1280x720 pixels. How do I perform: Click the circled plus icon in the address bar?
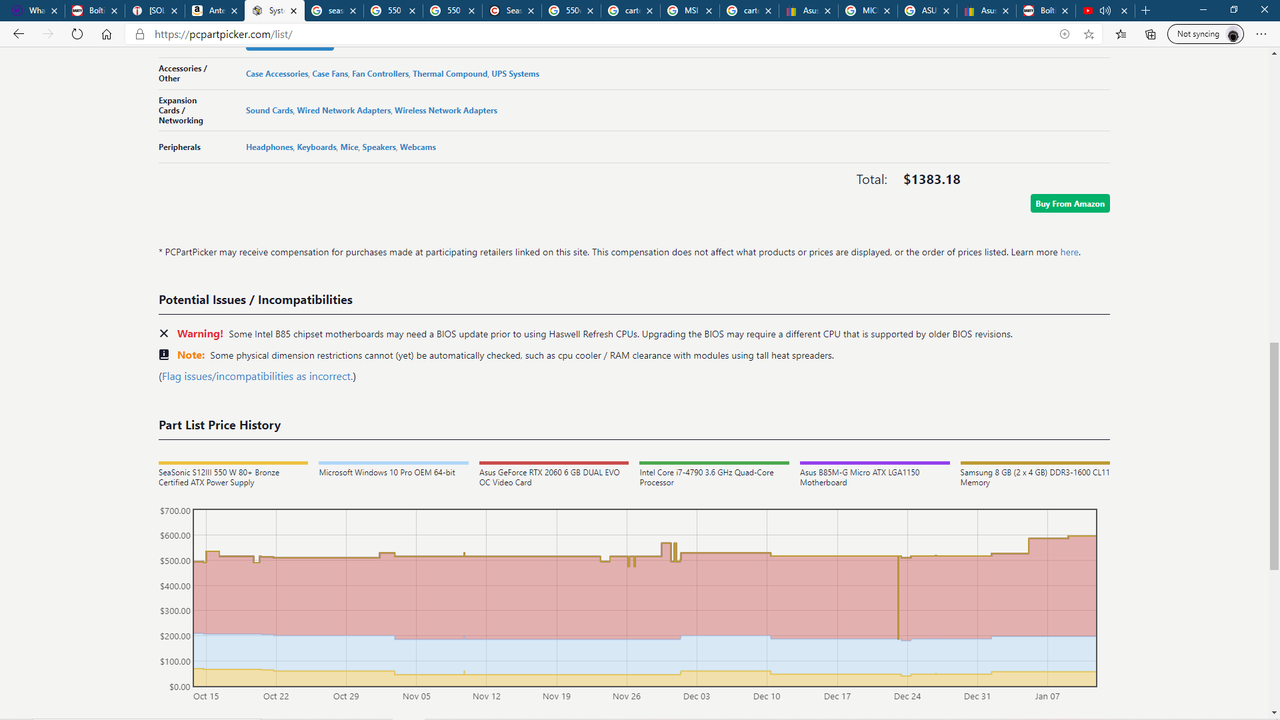coord(1064,34)
